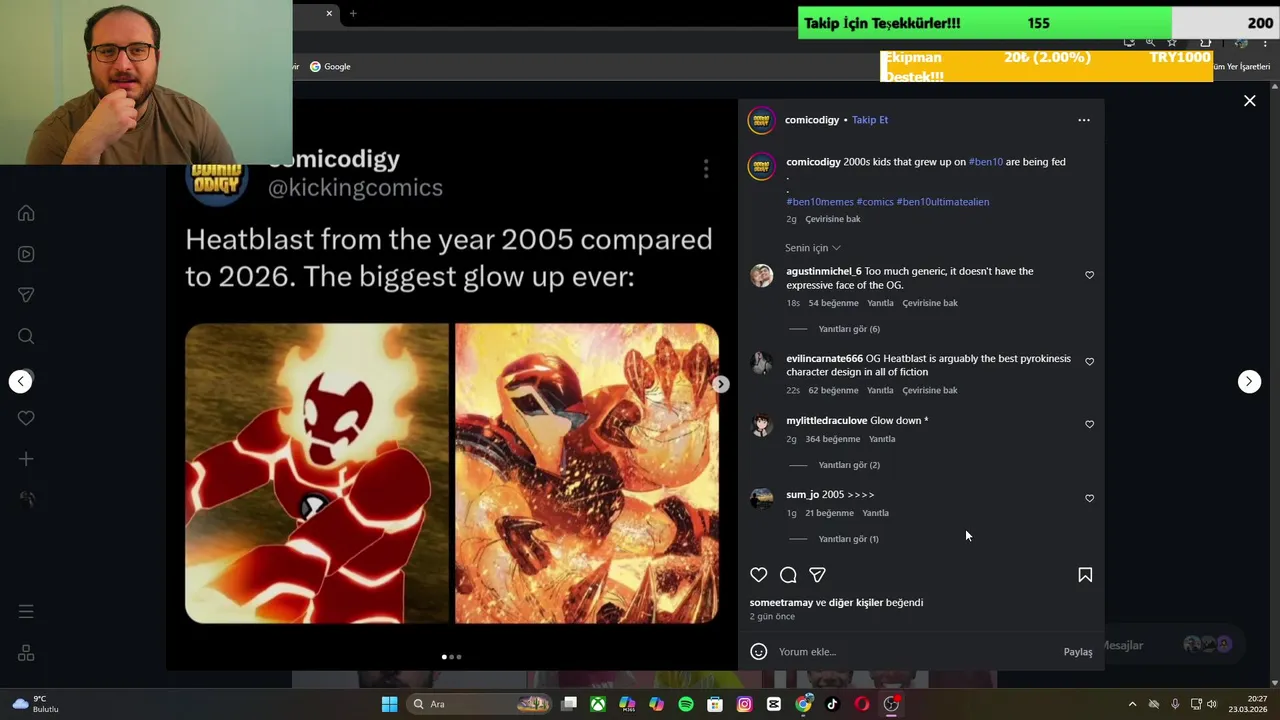The image size is (1280, 720).
Task: Go to the previous post with left arrow
Action: 20,381
